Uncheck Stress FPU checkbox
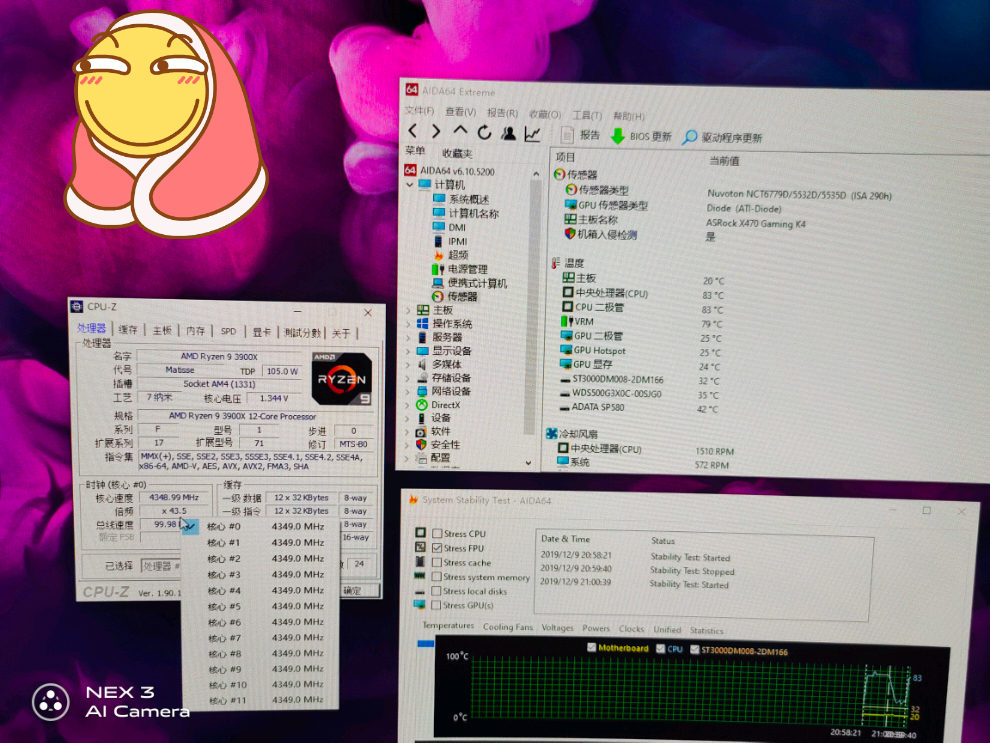 [437, 548]
